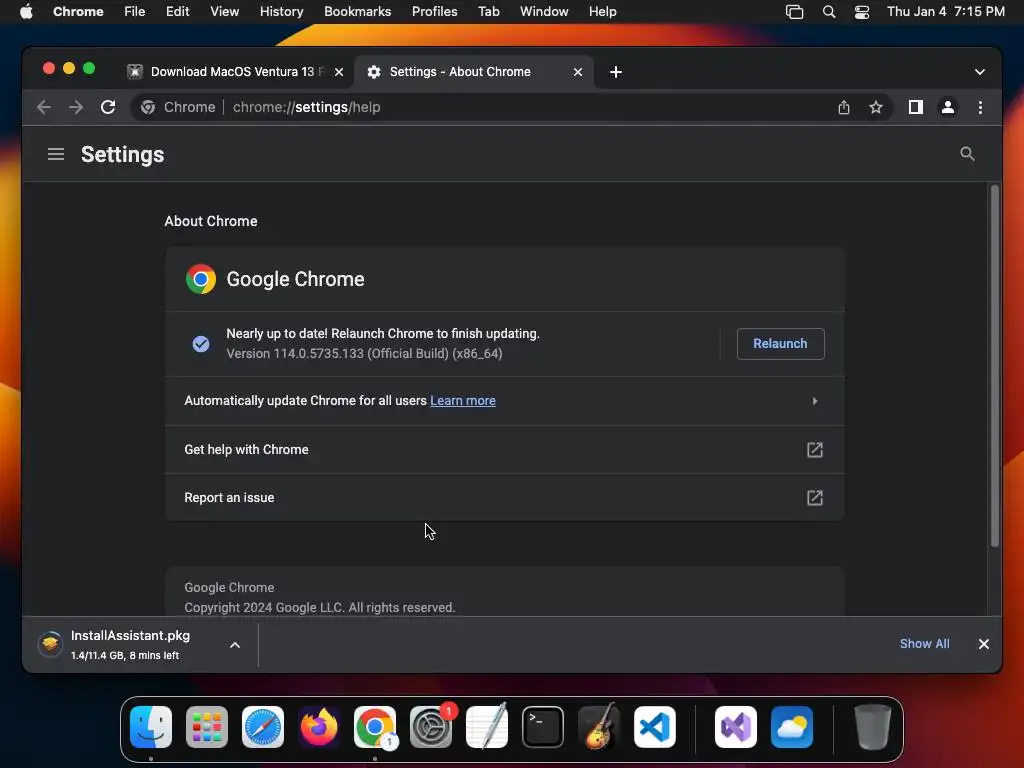This screenshot has height=768, width=1024.
Task: Open Report an issue external link icon
Action: [x=814, y=498]
